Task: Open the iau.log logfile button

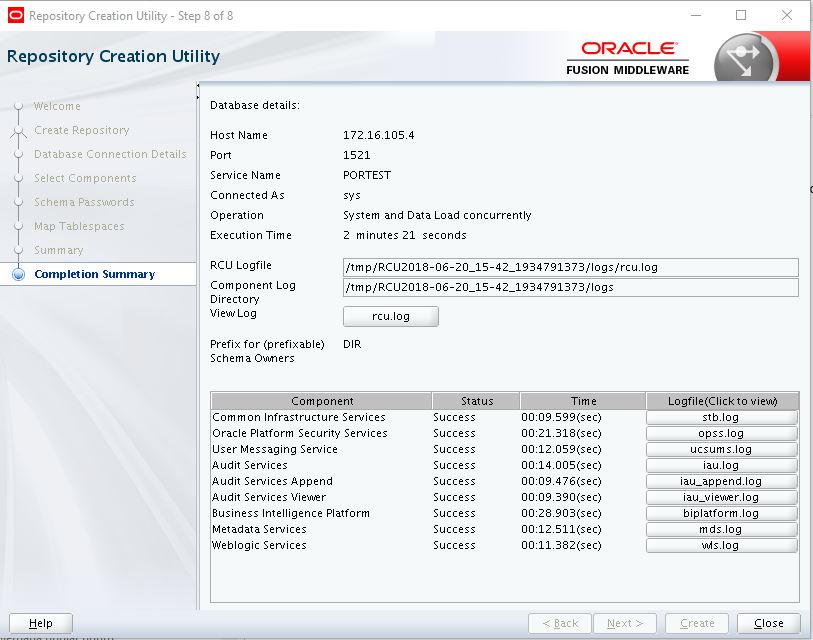Action: click(x=721, y=466)
